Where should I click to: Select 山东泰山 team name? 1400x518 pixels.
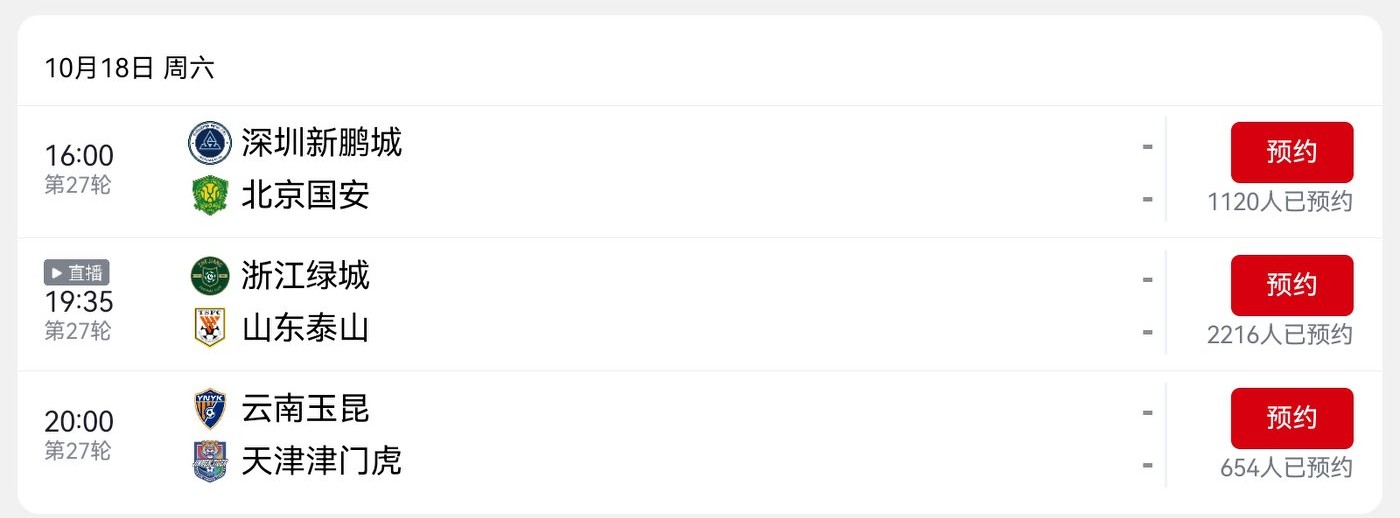pos(305,328)
